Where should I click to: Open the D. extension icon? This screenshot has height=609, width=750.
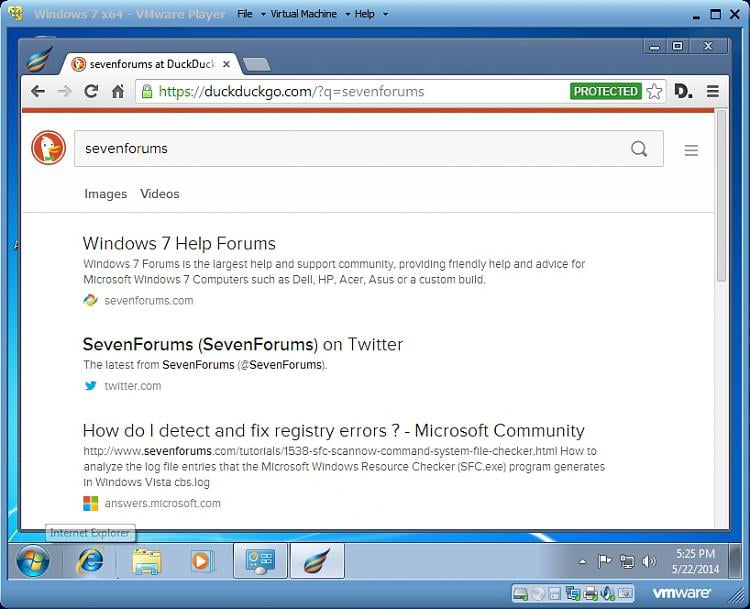(683, 91)
